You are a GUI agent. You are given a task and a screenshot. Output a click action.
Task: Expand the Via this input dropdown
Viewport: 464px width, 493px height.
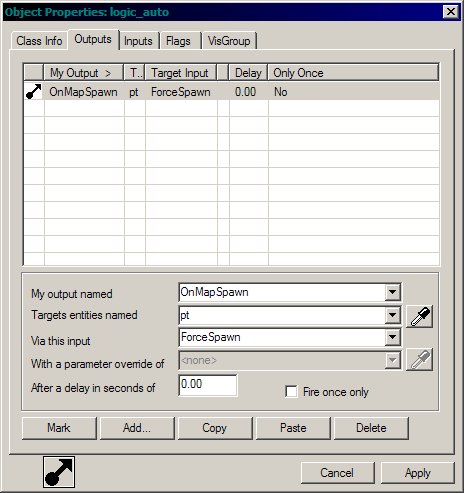click(x=392, y=337)
